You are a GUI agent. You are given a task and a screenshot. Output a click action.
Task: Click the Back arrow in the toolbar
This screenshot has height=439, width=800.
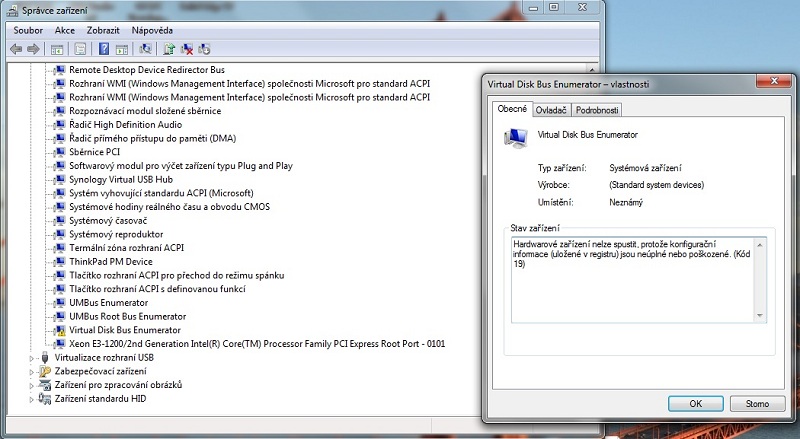point(16,48)
